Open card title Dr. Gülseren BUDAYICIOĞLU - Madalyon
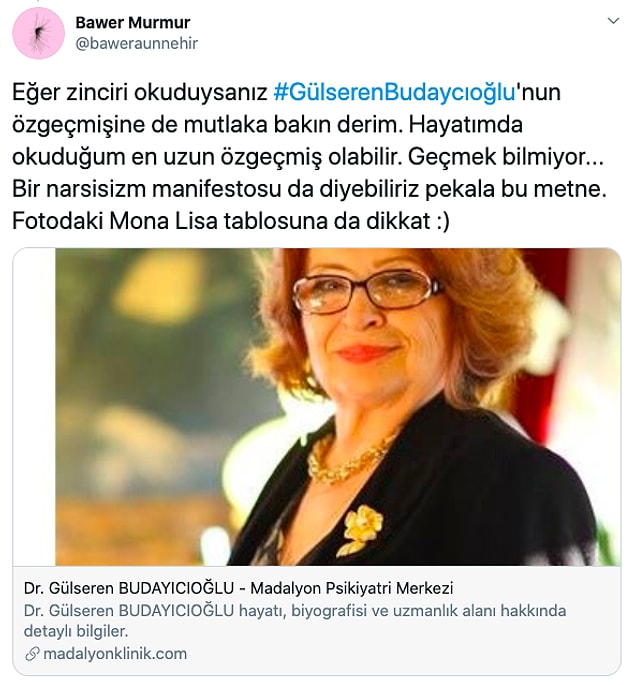 238,588
